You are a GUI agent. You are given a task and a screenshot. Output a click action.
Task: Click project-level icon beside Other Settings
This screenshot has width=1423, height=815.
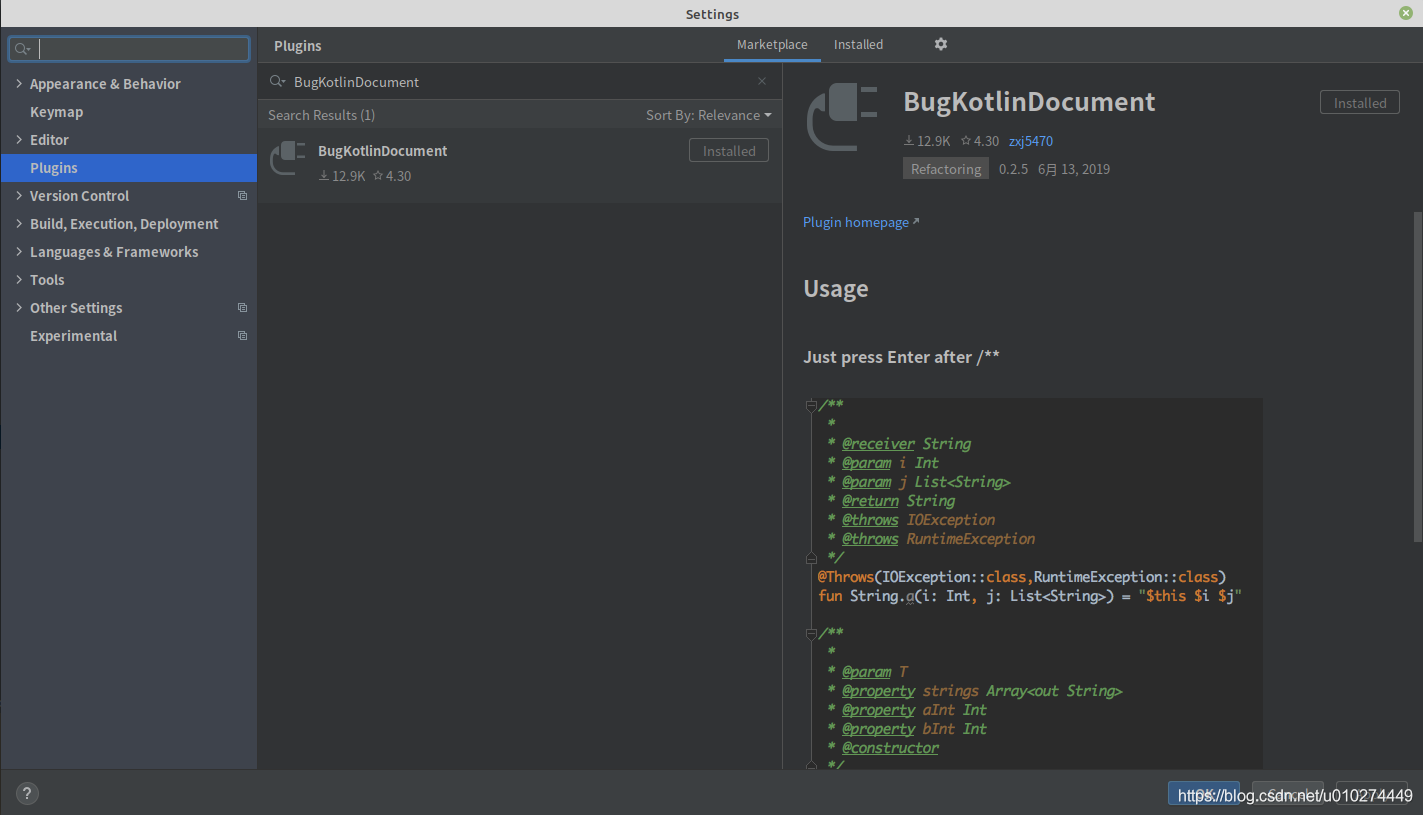[242, 308]
